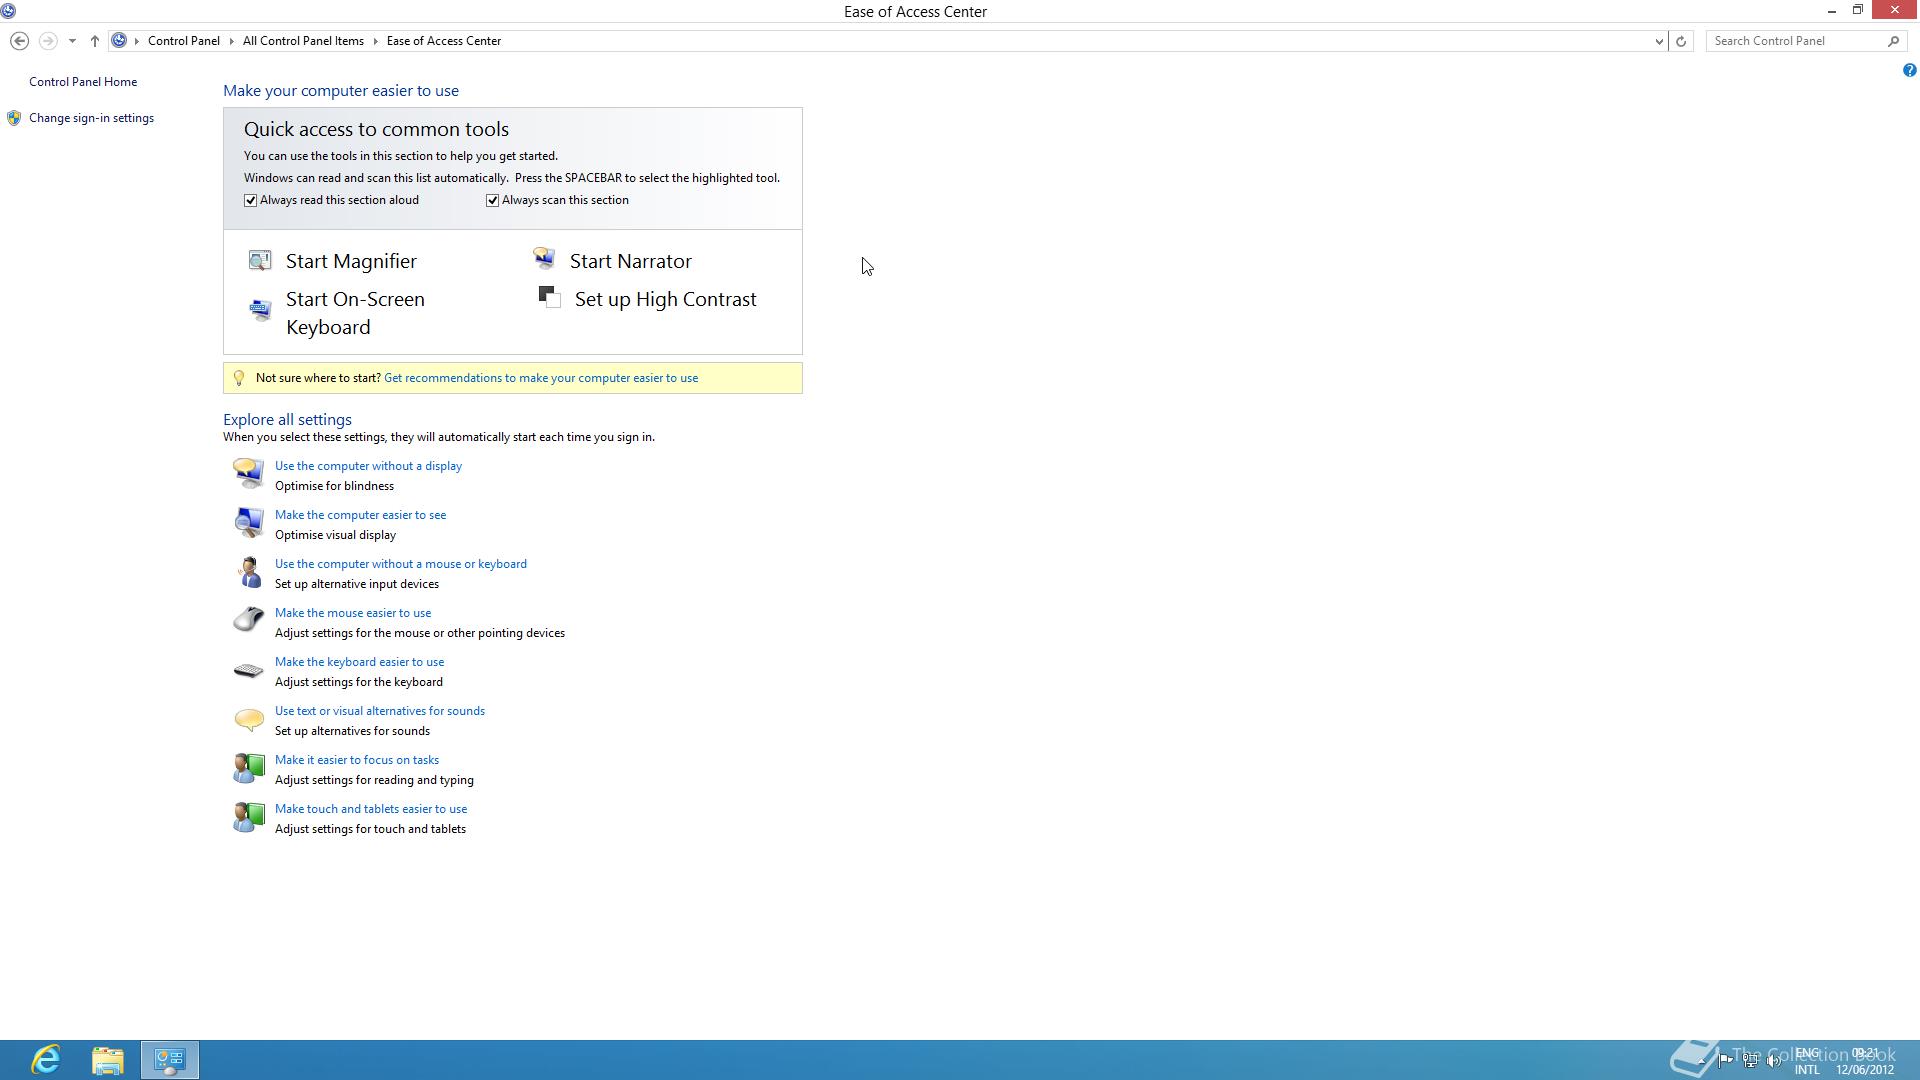Image resolution: width=1920 pixels, height=1080 pixels.
Task: Click the blue help question mark icon
Action: 1909,70
